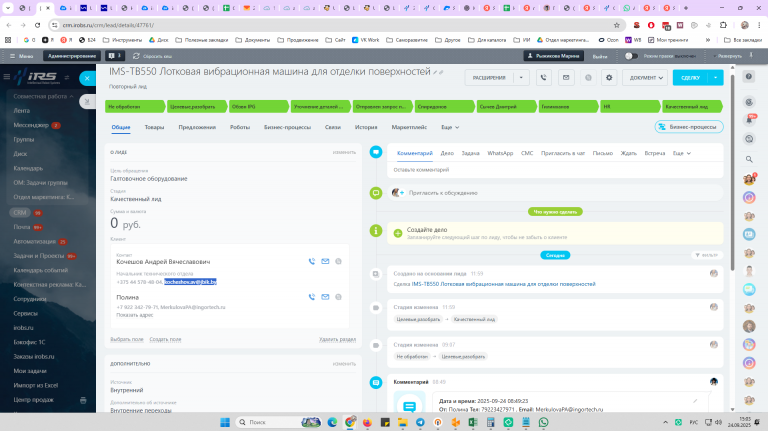Select WhatsApp tab in timeline
The image size is (768, 431).
point(500,153)
